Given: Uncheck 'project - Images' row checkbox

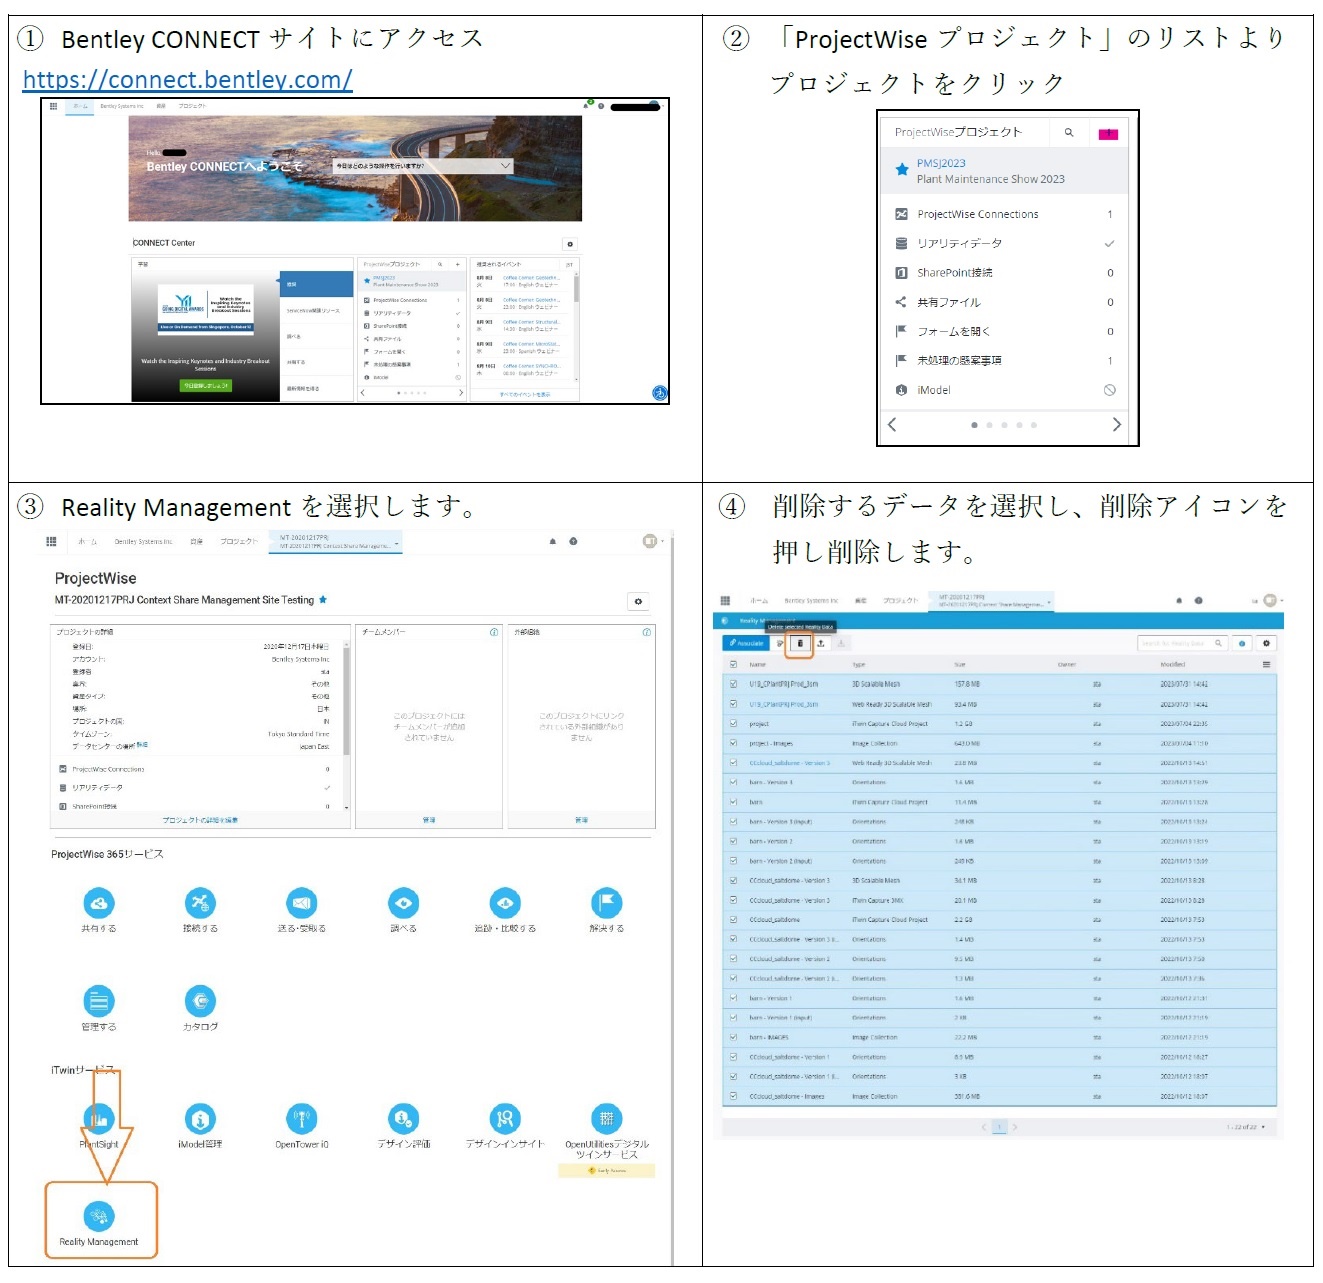Looking at the screenshot, I should (x=733, y=743).
